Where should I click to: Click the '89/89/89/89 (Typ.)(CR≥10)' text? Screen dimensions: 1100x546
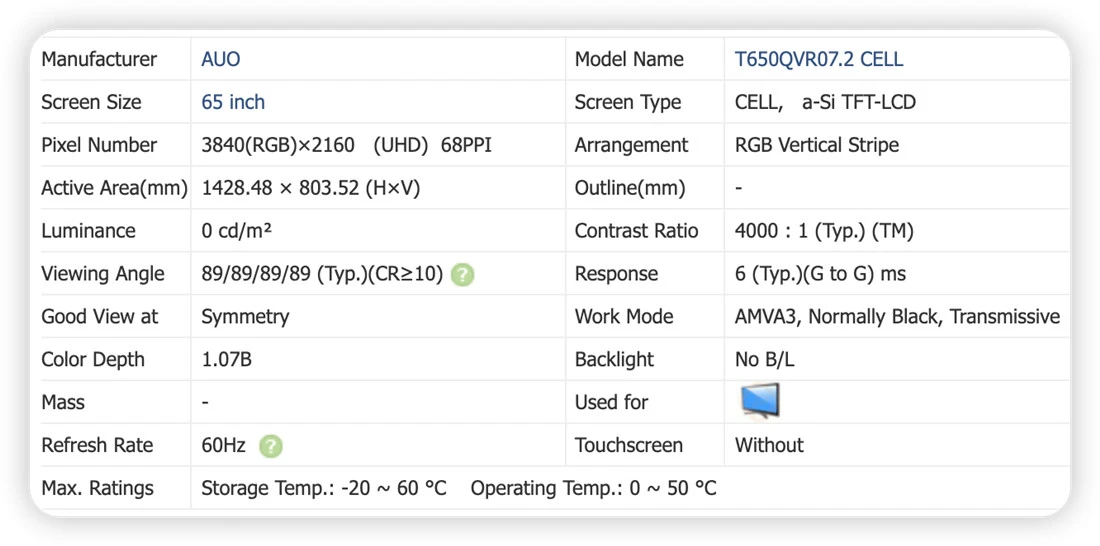[x=322, y=274]
